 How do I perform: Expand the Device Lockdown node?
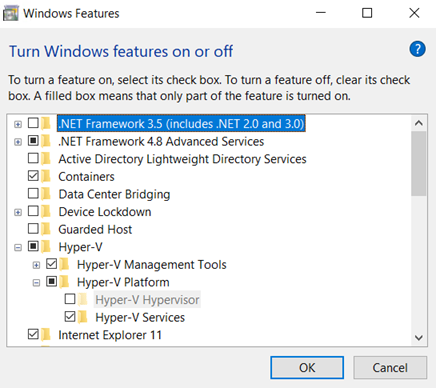pyautogui.click(x=18, y=212)
